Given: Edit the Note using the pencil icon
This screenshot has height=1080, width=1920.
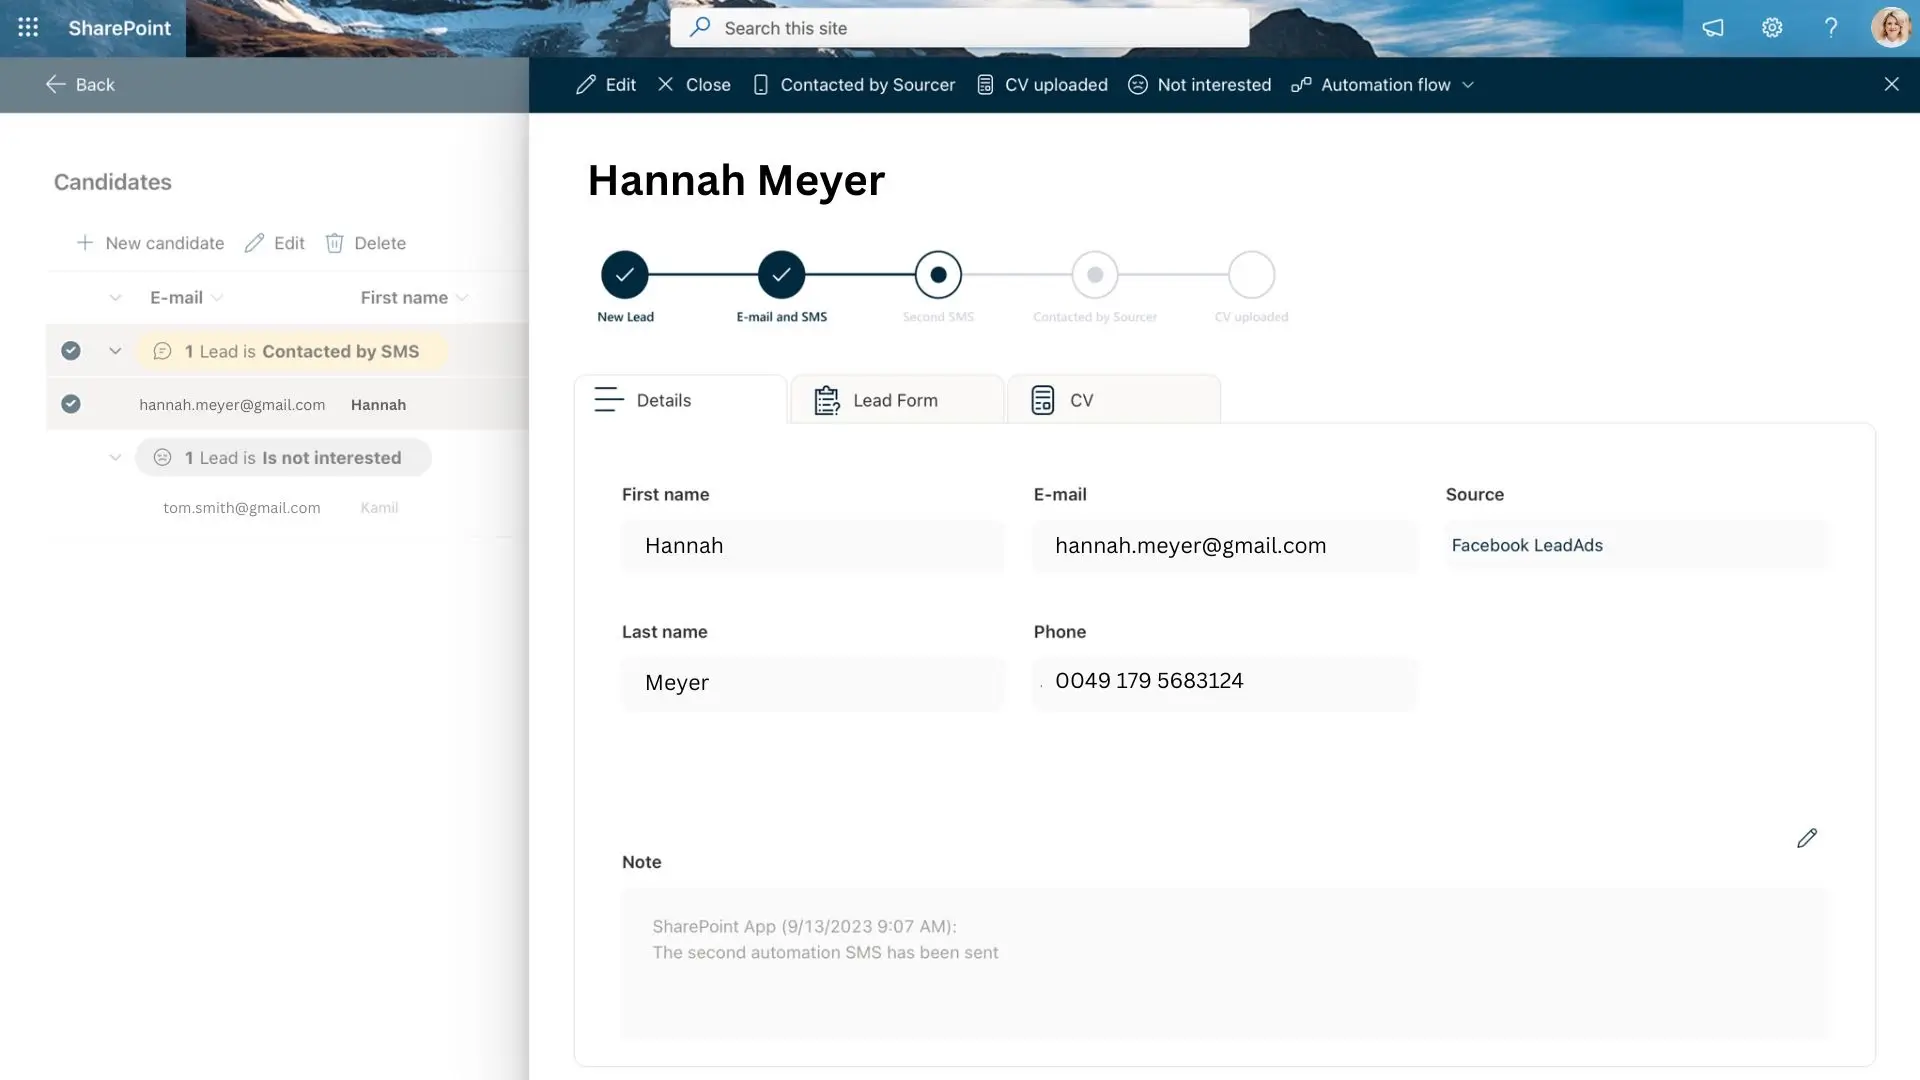Looking at the screenshot, I should point(1806,838).
